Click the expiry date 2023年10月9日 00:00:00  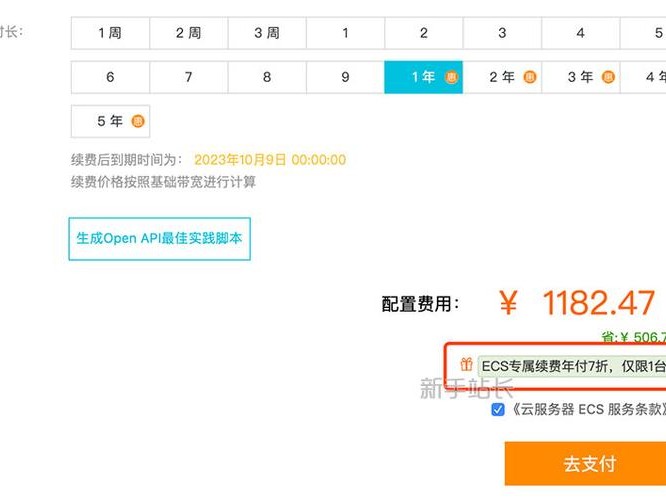pos(270,160)
